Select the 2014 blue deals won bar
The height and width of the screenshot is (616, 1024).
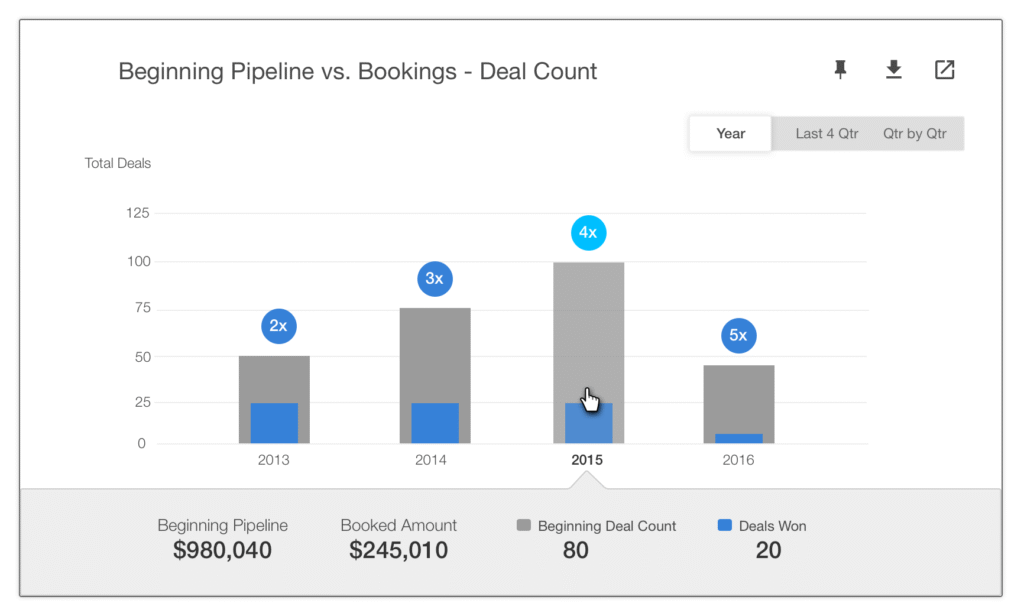coord(435,423)
